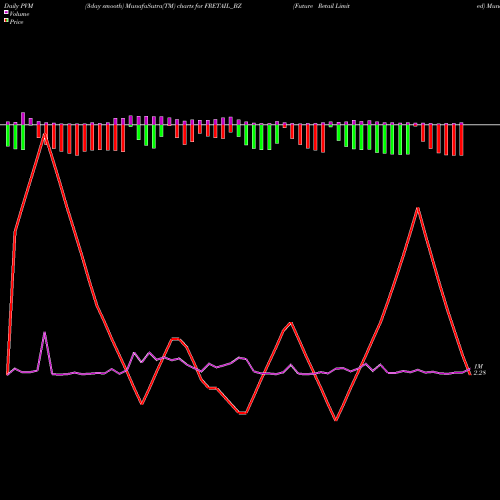Click the 2.28 value label
This screenshot has width=500, height=500.
(x=480, y=373)
